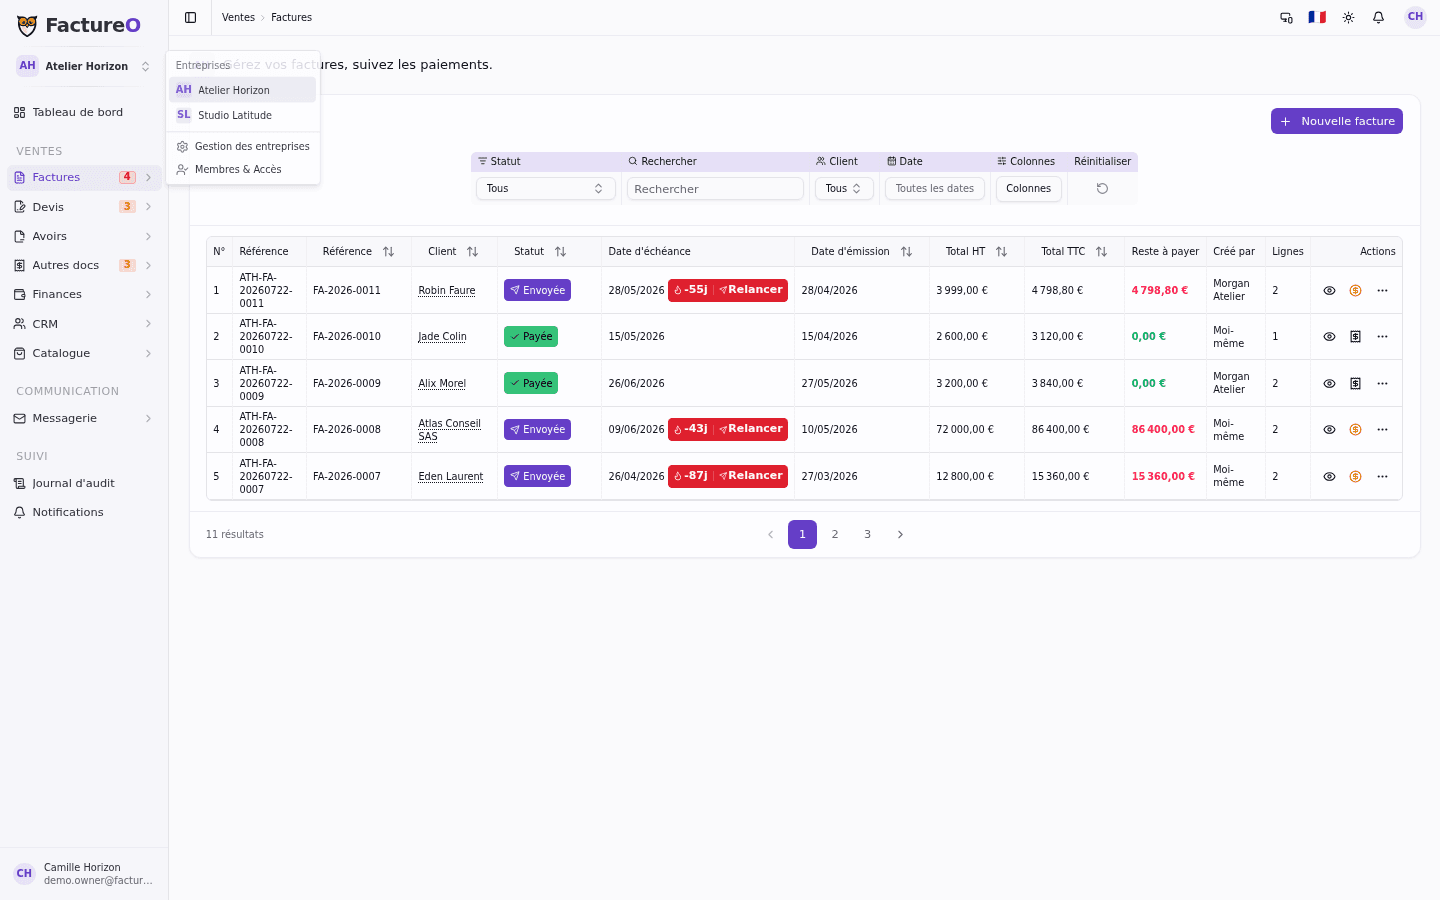Select Atelier Horizon in company menu
This screenshot has height=900, width=1440.
[242, 90]
